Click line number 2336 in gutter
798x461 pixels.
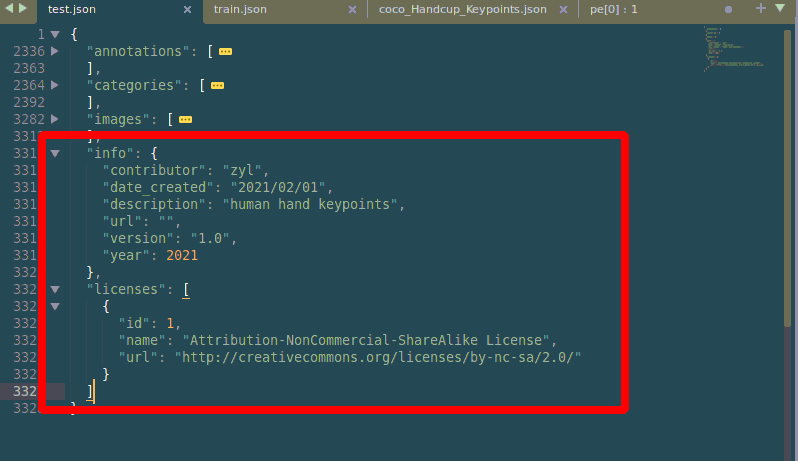coord(29,51)
